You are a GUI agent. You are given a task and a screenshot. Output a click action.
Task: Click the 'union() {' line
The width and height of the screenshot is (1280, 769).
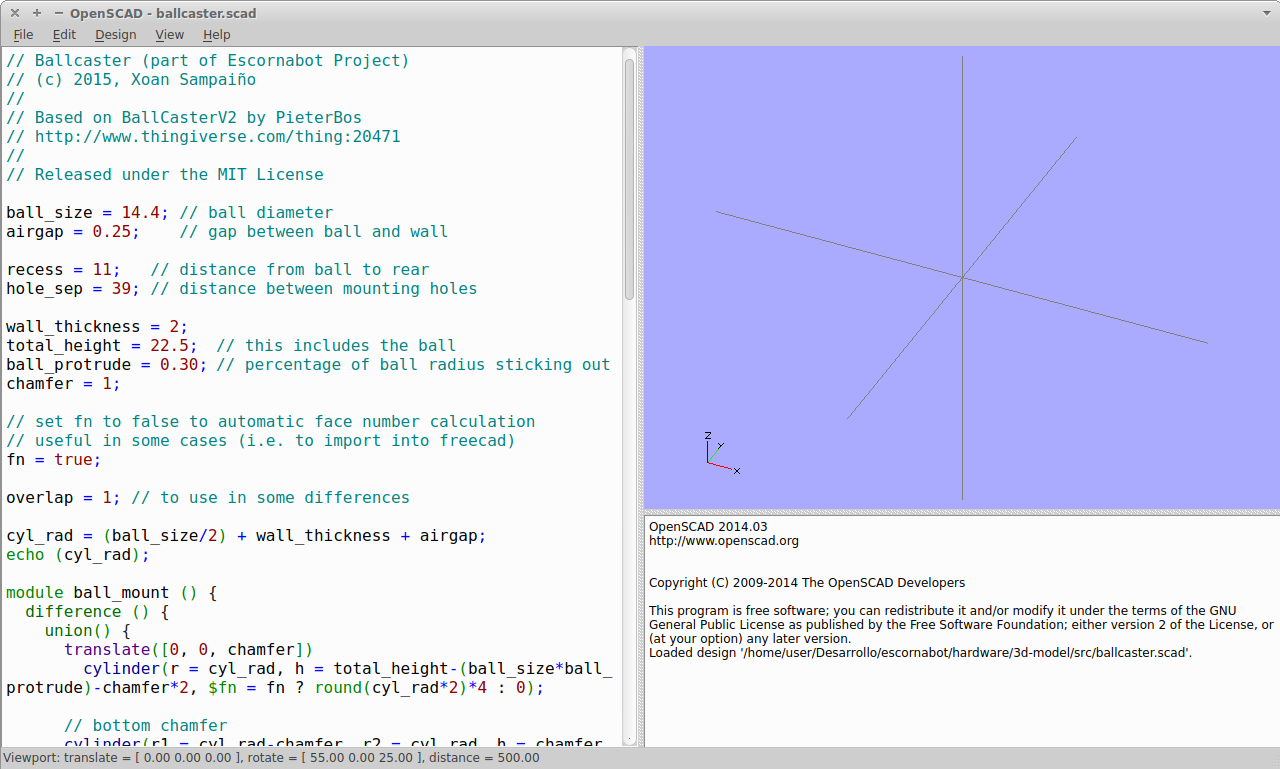click(88, 631)
